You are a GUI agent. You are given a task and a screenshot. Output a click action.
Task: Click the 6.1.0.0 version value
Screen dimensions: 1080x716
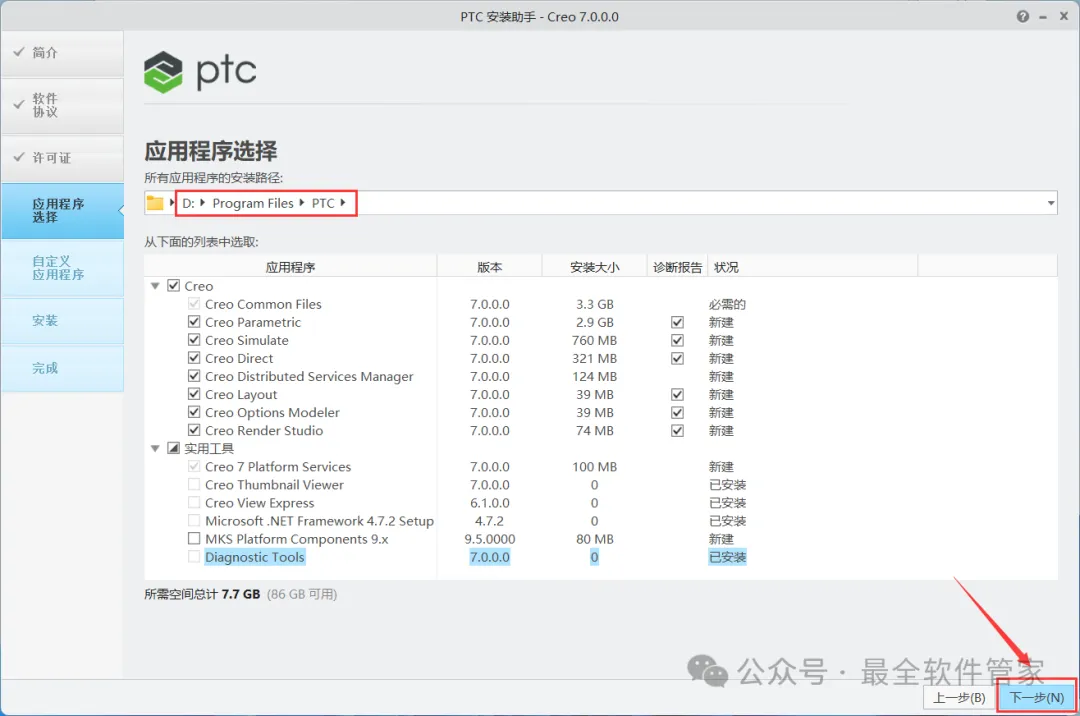(x=490, y=503)
